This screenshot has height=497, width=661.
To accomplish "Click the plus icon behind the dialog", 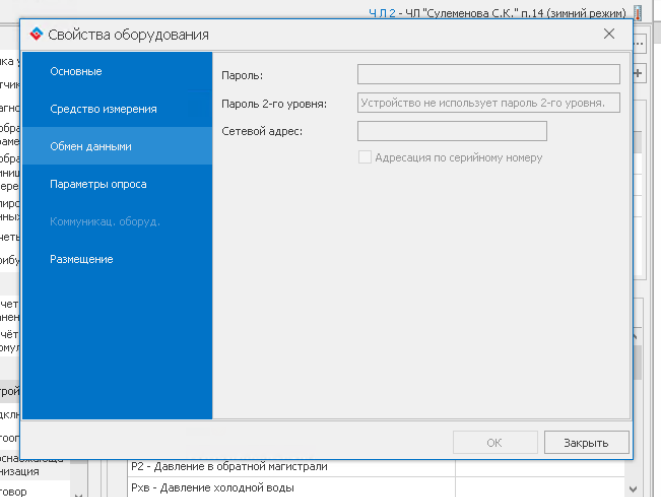I will [x=638, y=73].
